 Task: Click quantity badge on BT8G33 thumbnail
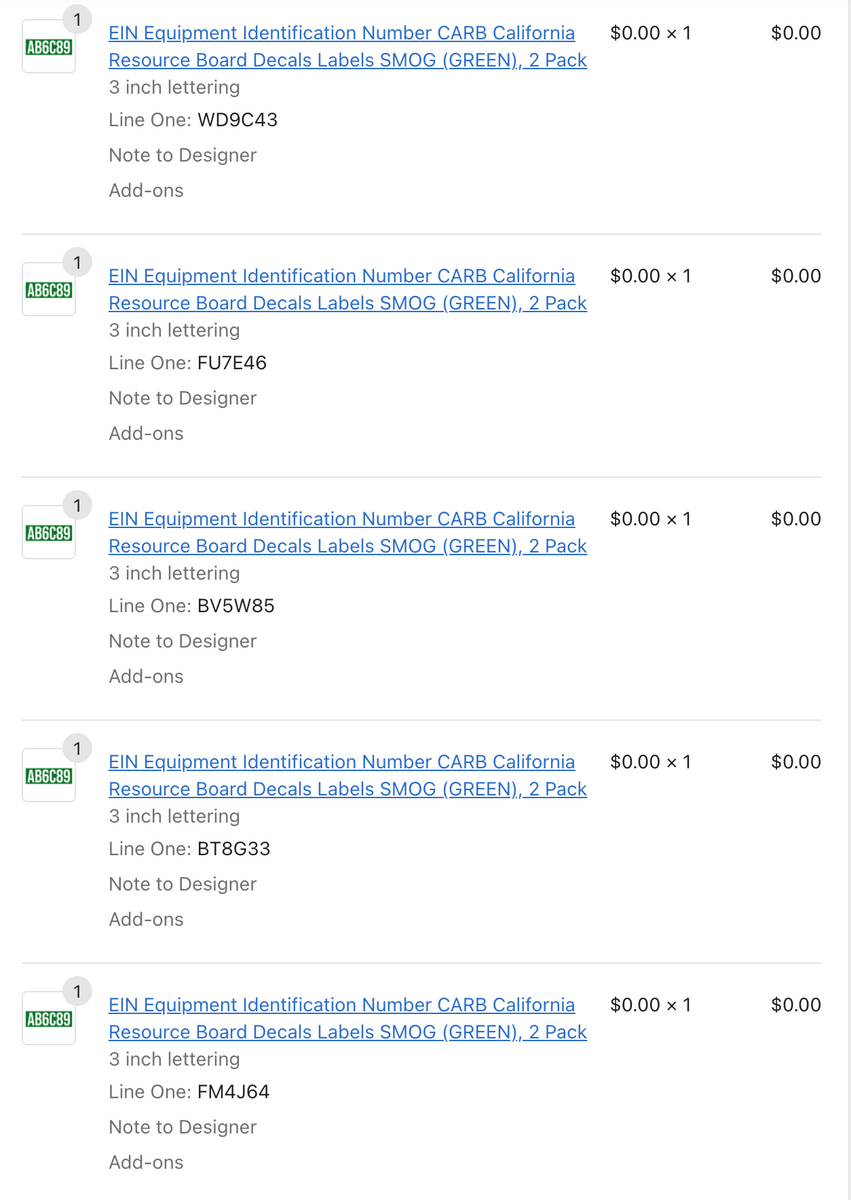click(x=77, y=748)
